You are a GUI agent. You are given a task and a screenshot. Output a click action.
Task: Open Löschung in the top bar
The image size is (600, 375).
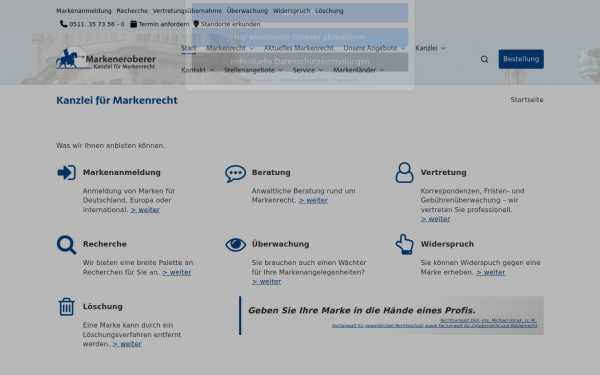(x=329, y=11)
